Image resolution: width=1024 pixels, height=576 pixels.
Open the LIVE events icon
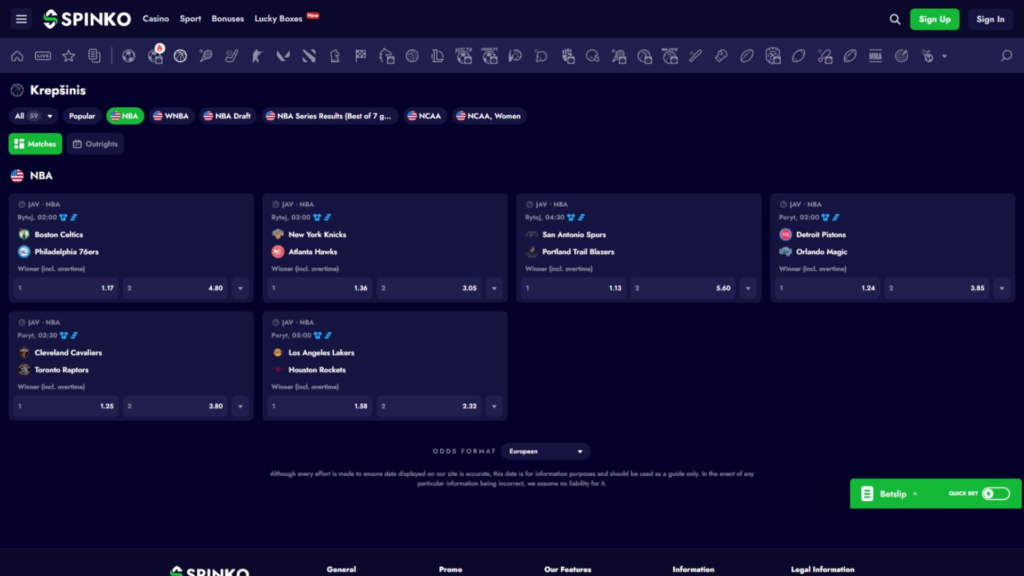(x=43, y=56)
